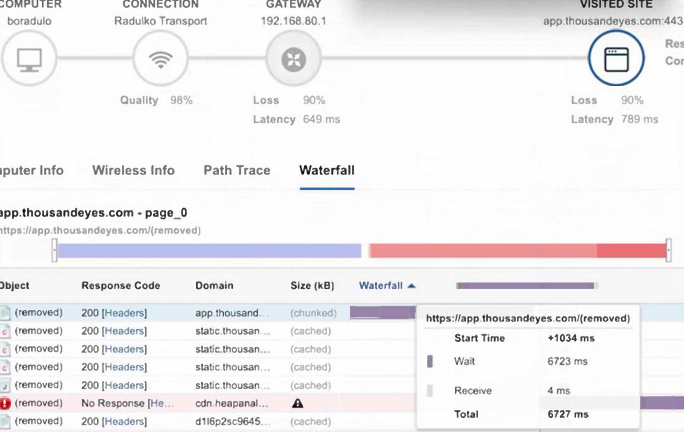Click the Object column header
684x432 pixels.
pos(14,286)
